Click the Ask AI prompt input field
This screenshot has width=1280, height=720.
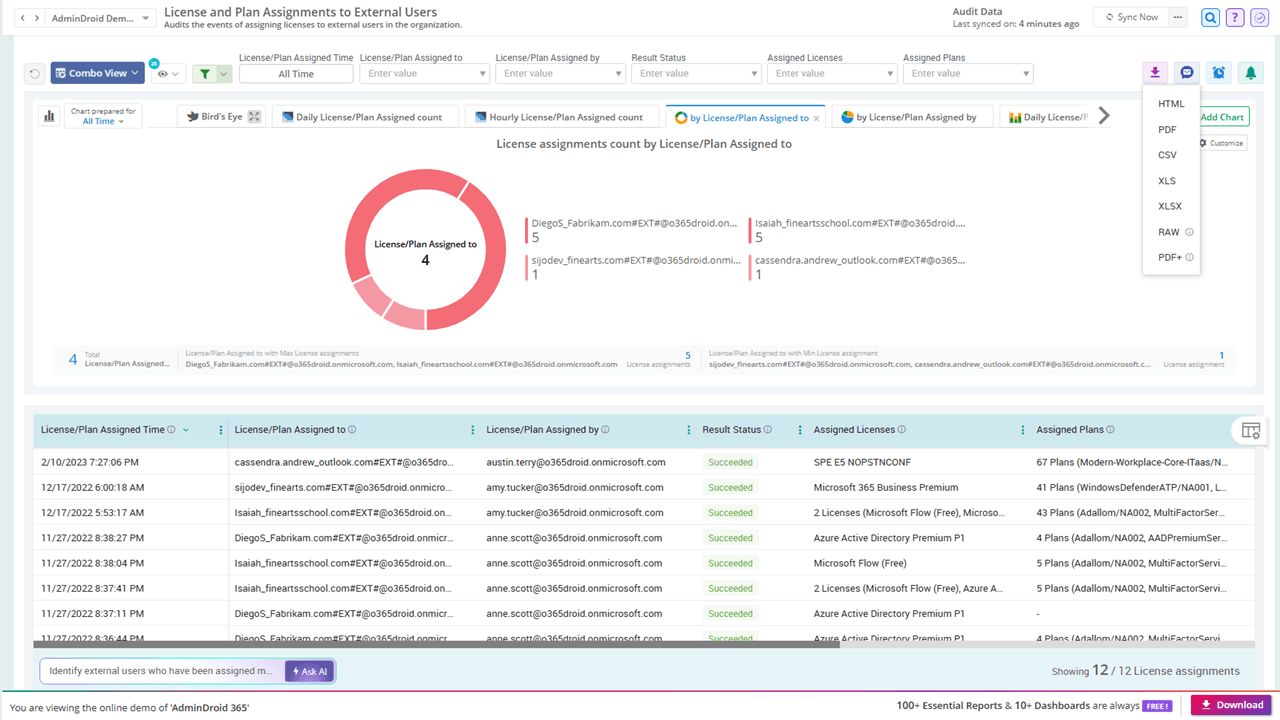162,671
